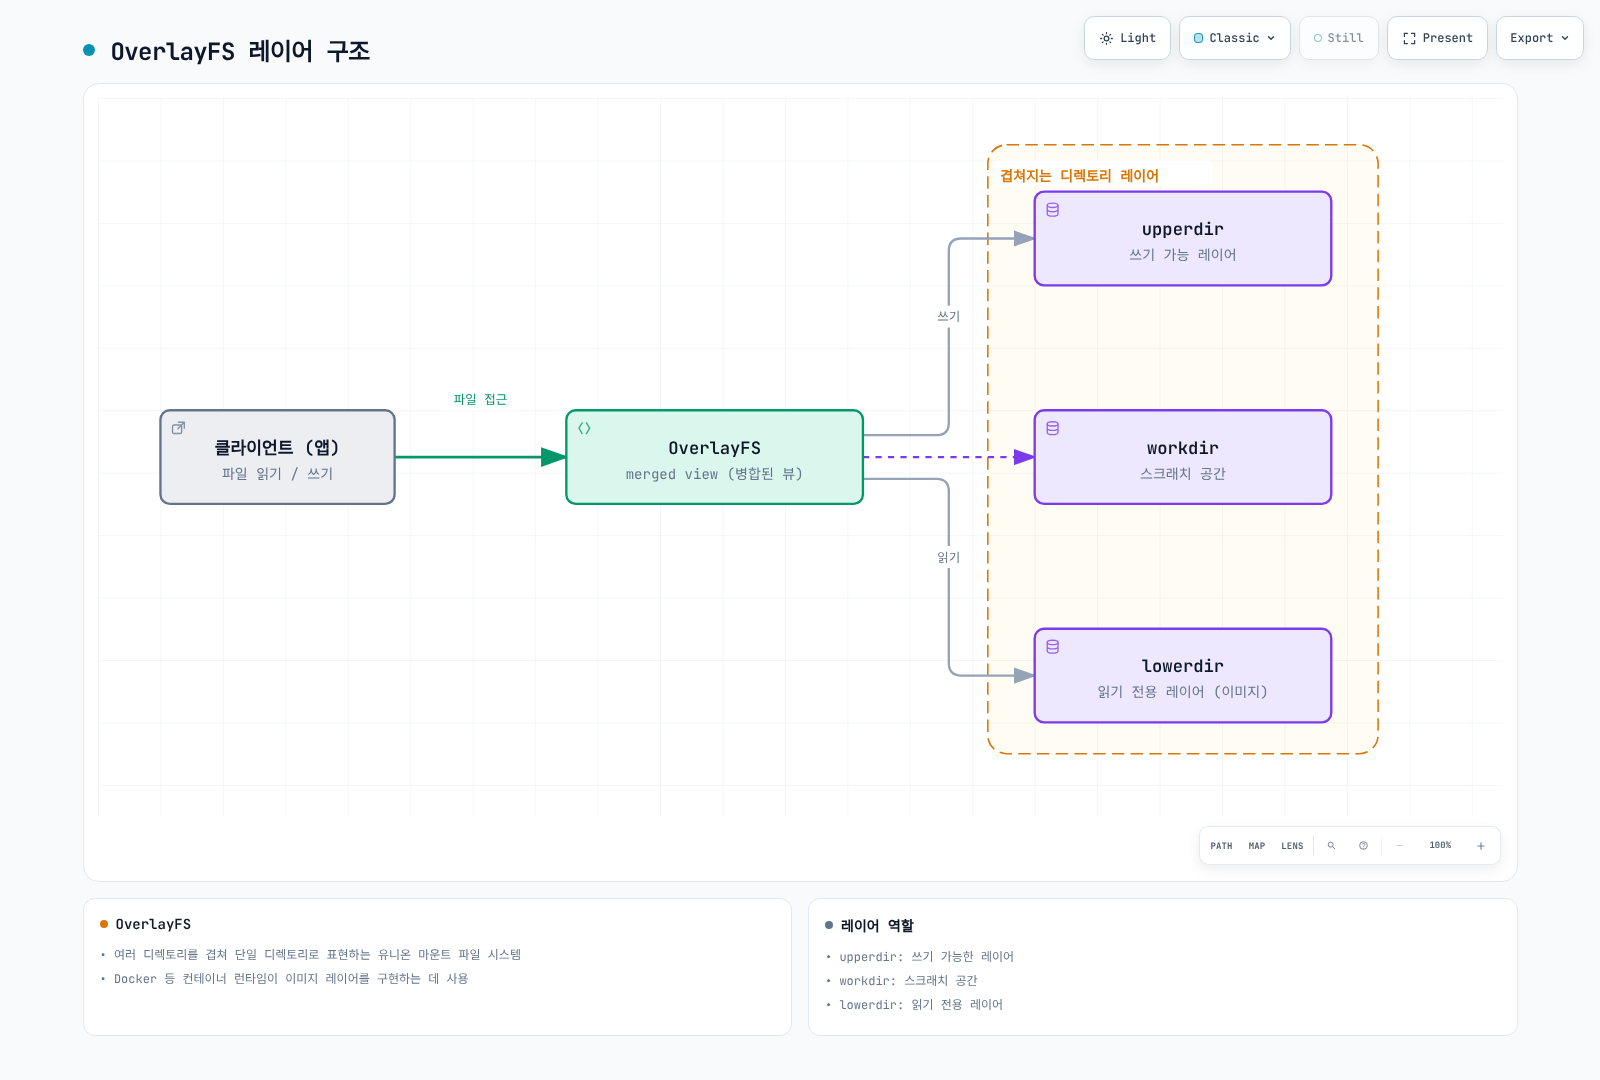Select the workdir node
This screenshot has height=1080, width=1600.
[x=1183, y=457]
